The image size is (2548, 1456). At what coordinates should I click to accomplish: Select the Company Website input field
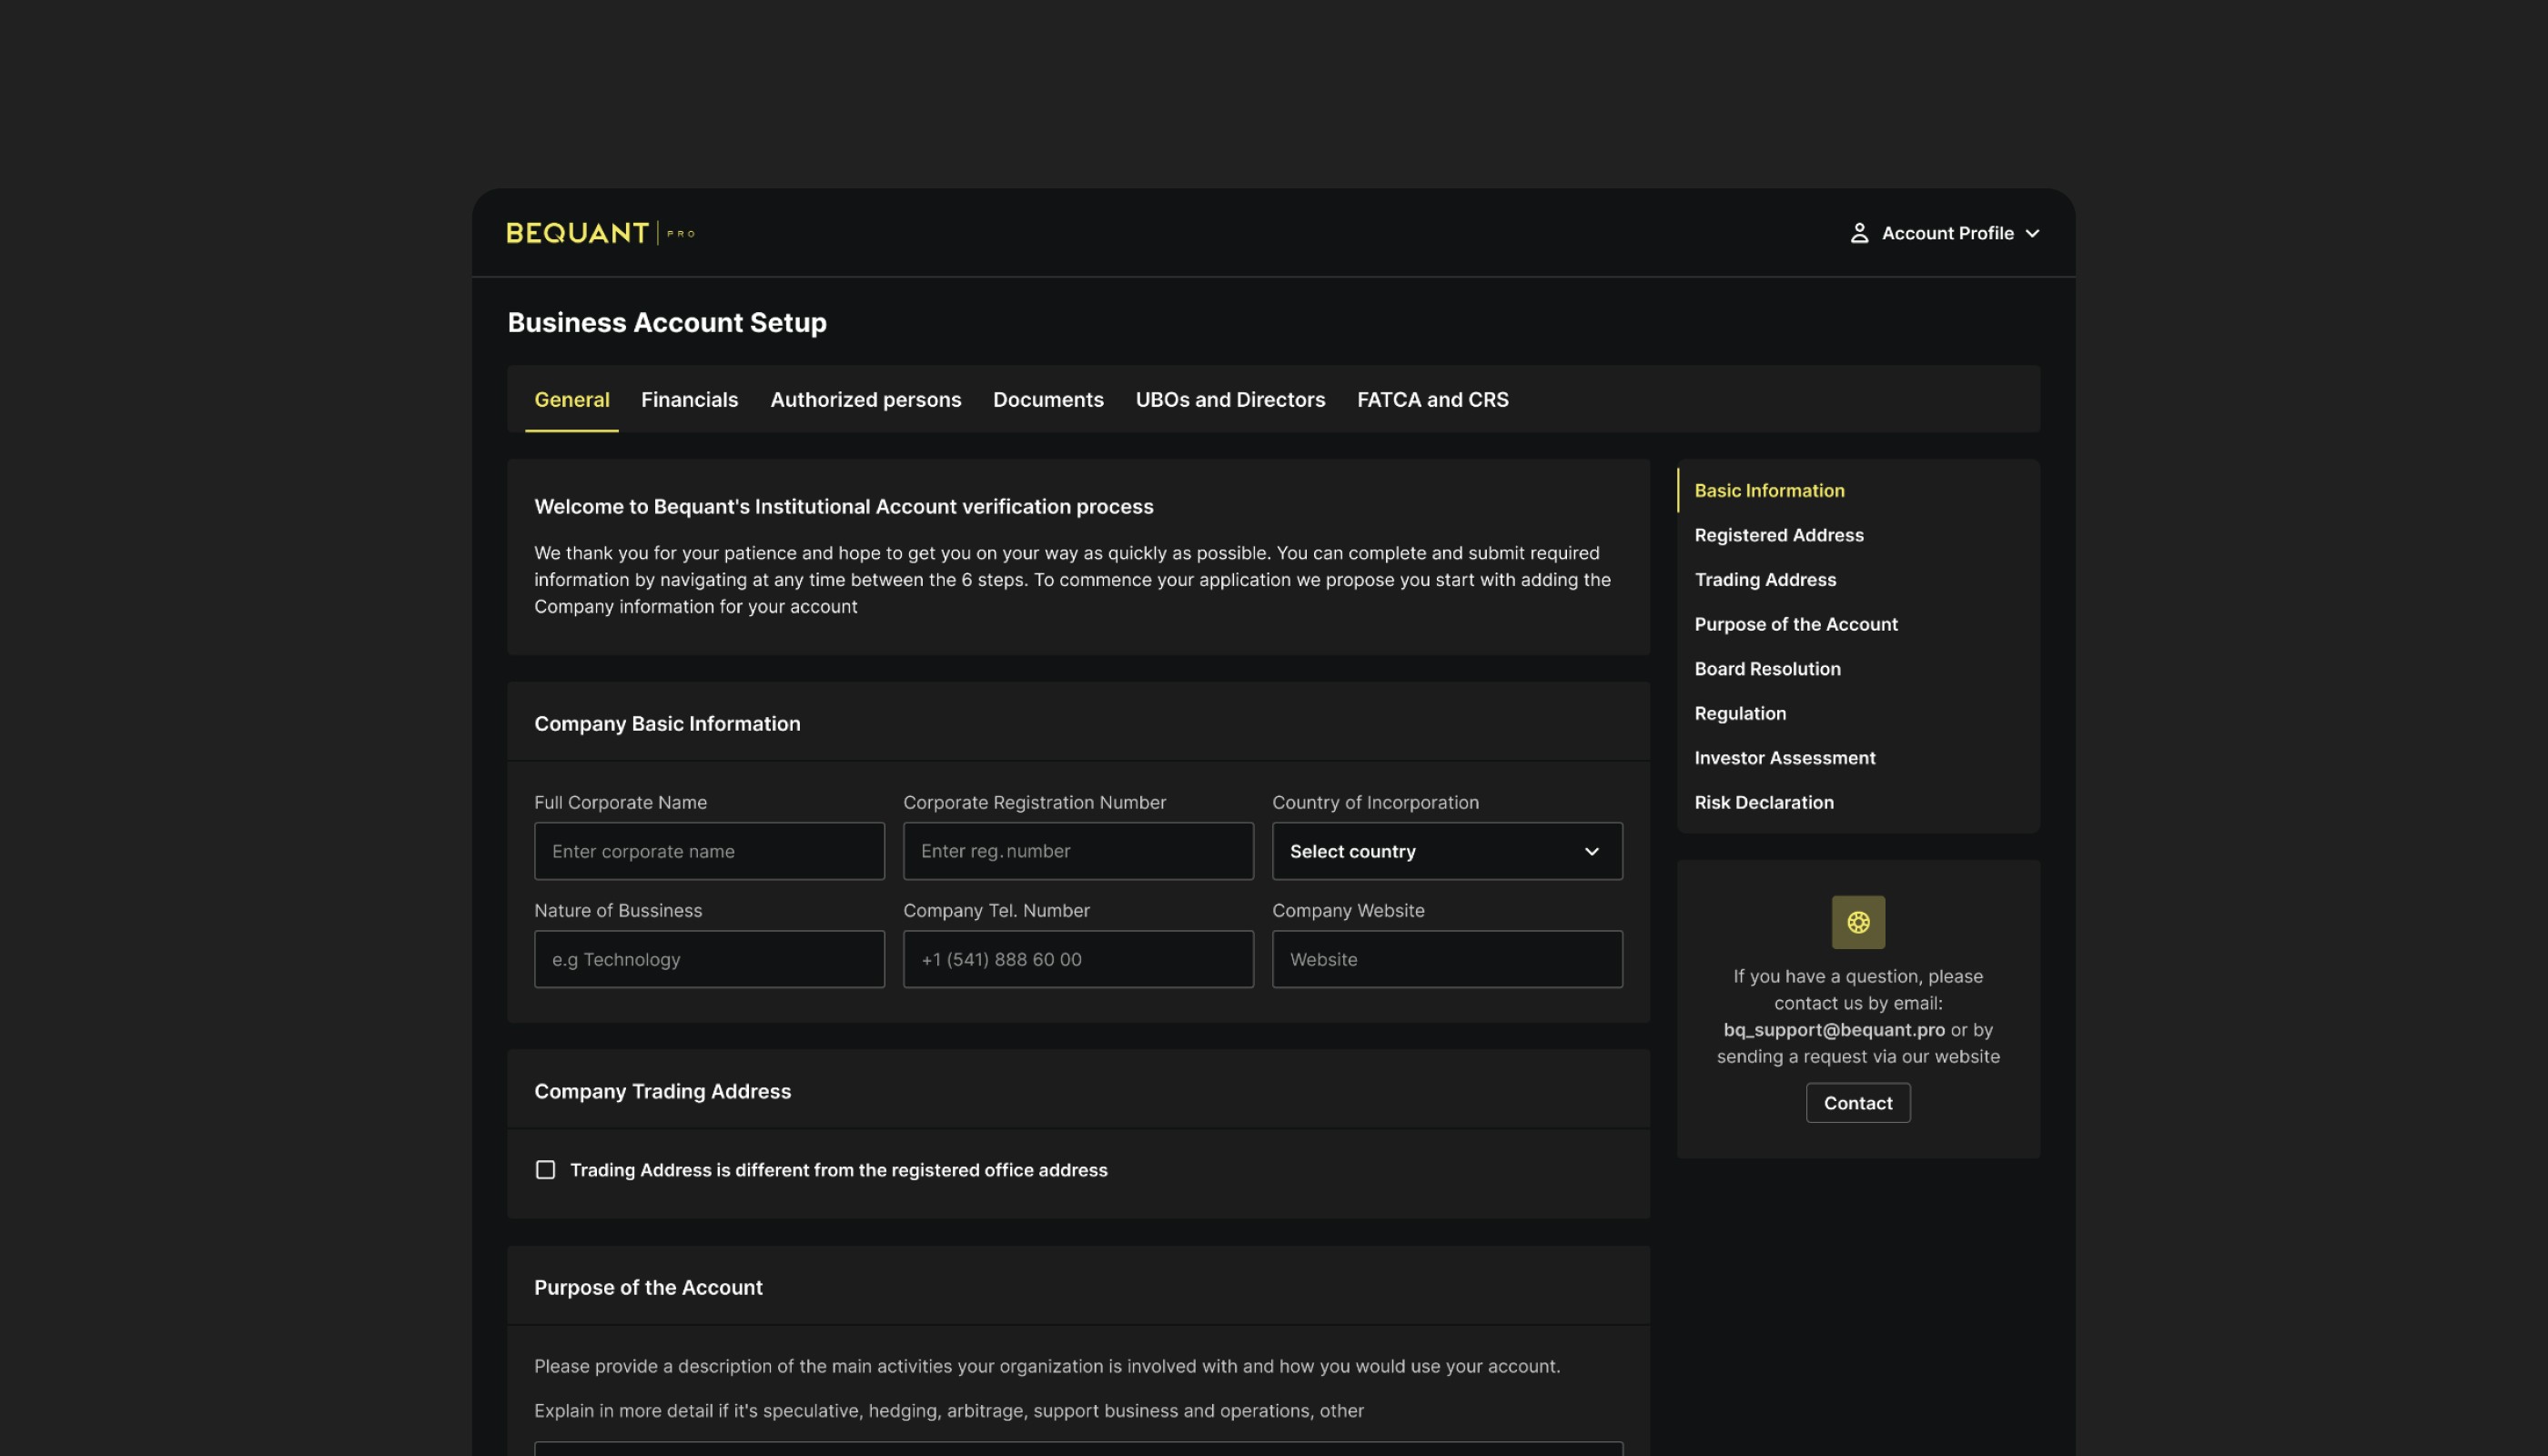pos(1446,959)
